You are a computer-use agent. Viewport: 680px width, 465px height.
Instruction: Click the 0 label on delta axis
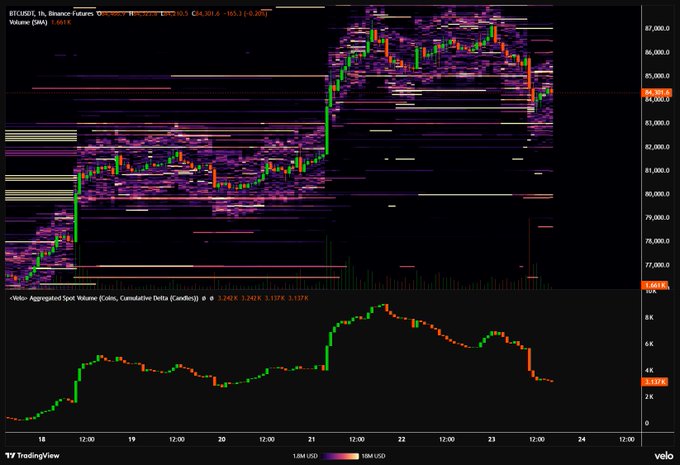pos(647,423)
